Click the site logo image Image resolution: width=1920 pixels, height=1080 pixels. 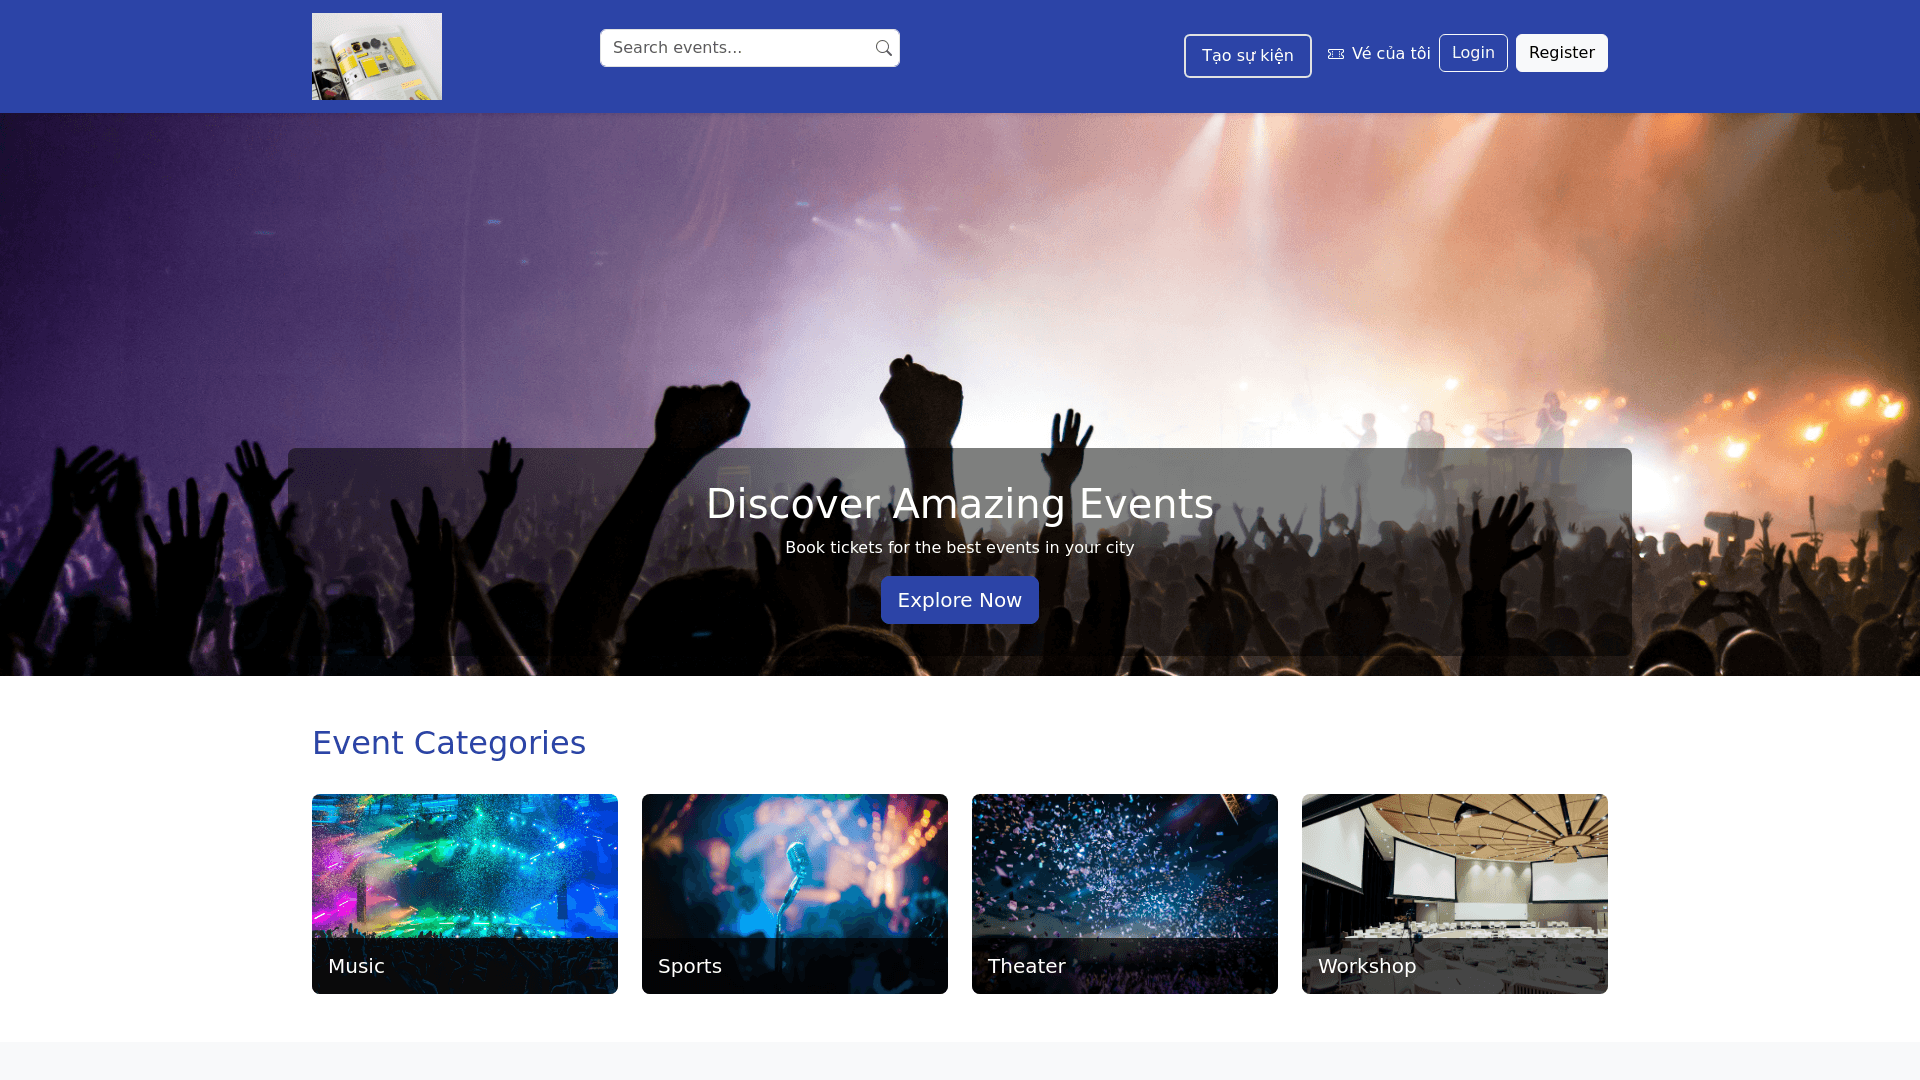tap(377, 56)
